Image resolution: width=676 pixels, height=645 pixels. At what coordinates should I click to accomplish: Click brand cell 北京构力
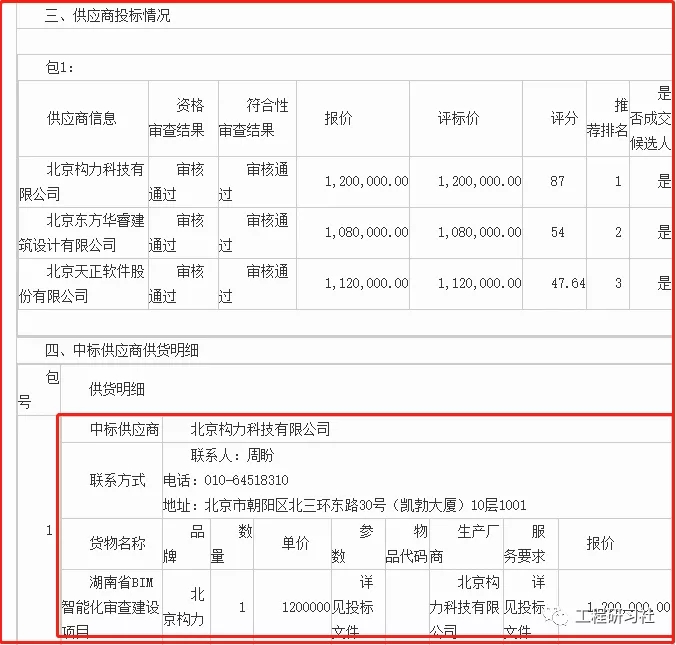tap(184, 607)
